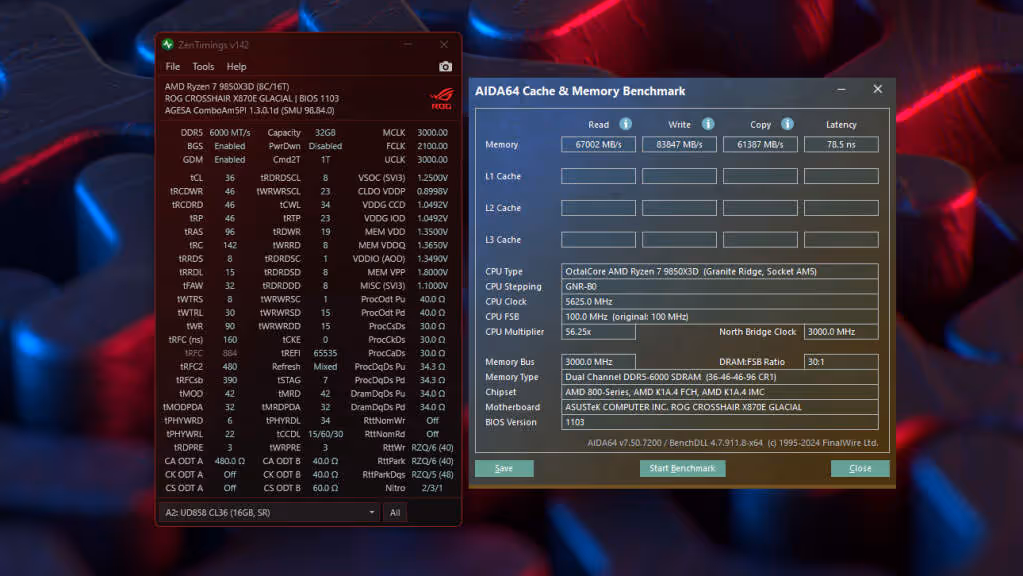Click tRFC (ns) value 160
This screenshot has width=1023, height=576.
pyautogui.click(x=230, y=339)
